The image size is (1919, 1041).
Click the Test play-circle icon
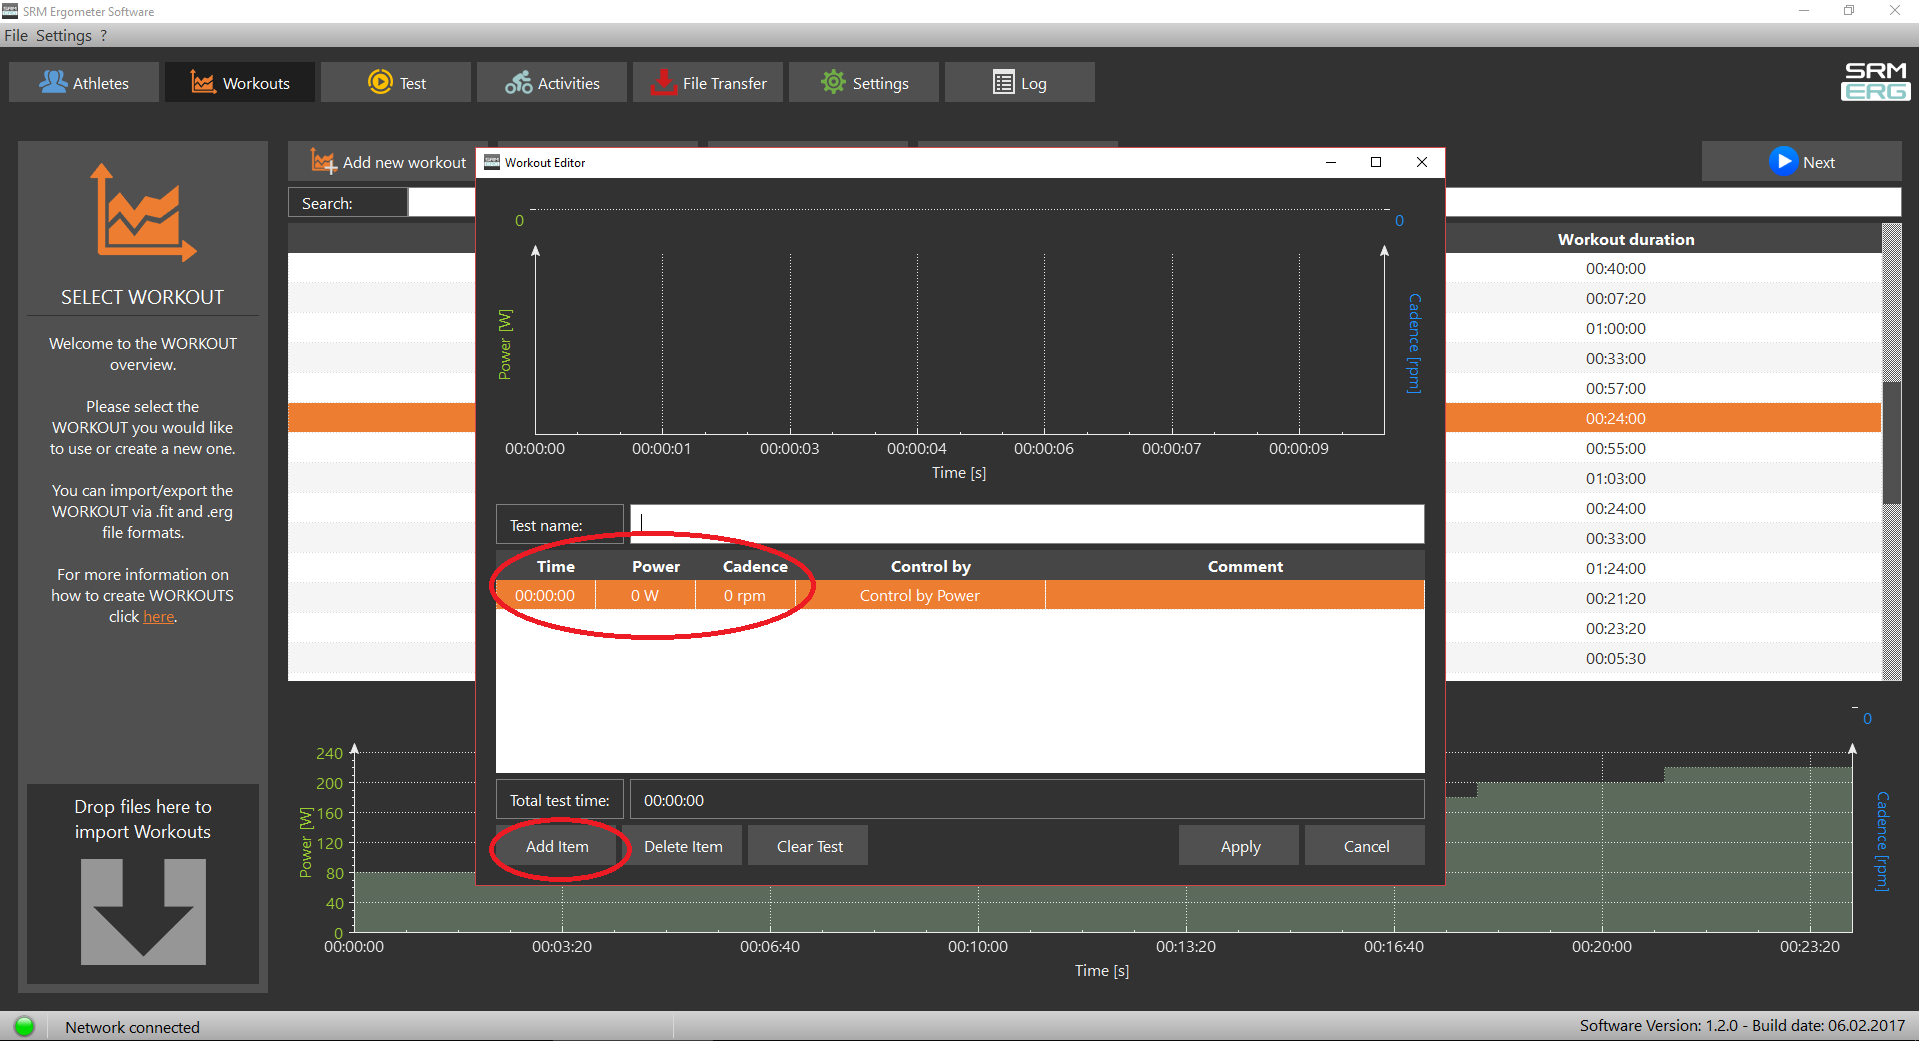pos(380,82)
